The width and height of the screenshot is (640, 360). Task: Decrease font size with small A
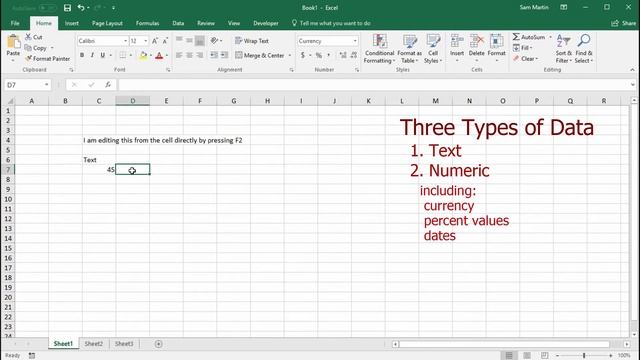(x=165, y=41)
